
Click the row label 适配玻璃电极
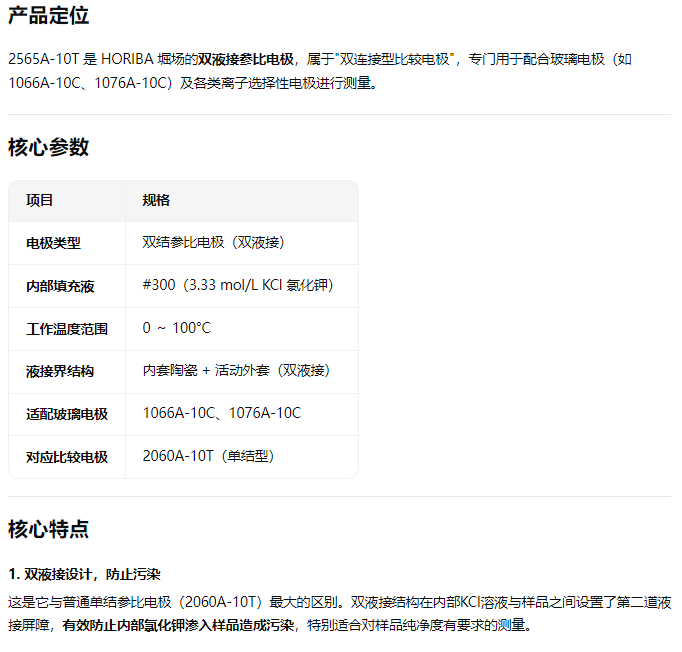(67, 414)
